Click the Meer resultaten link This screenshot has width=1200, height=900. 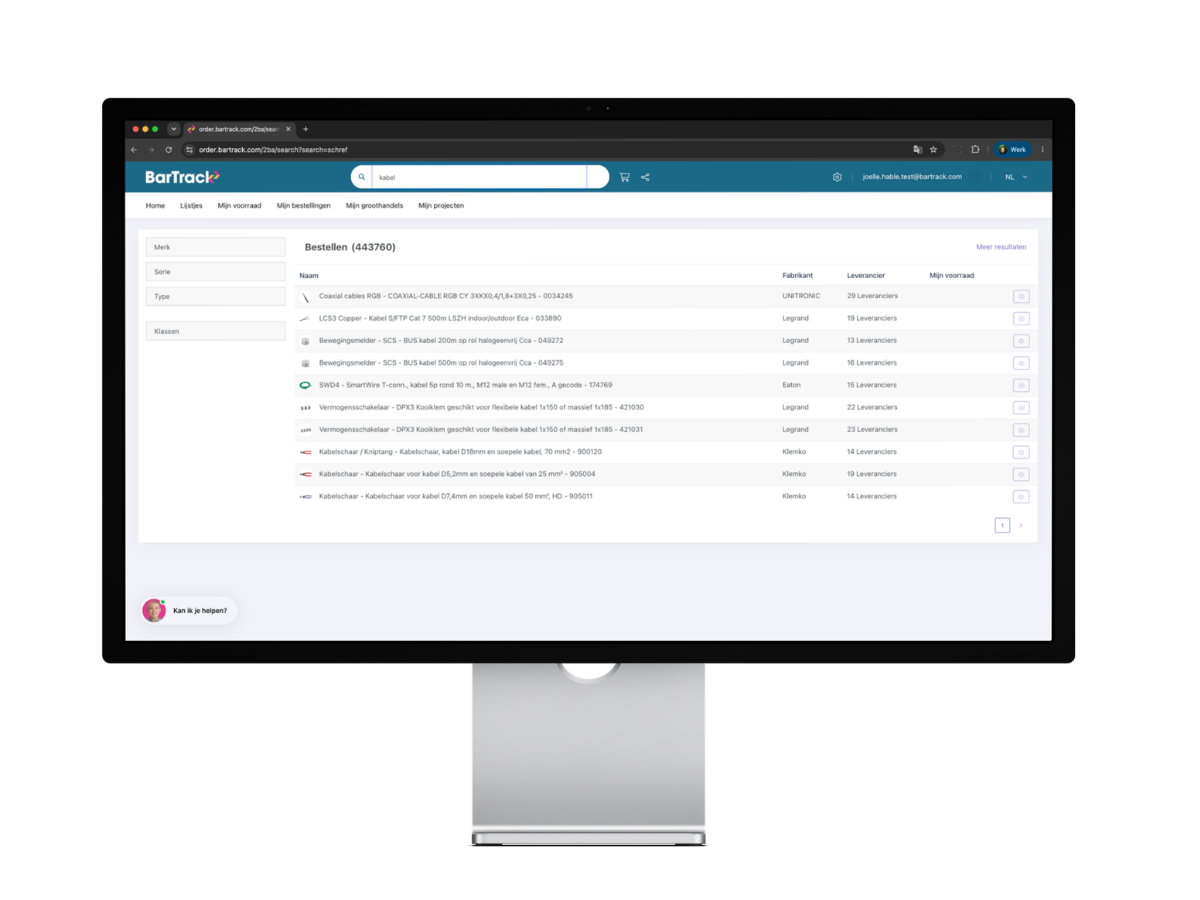(x=1001, y=247)
